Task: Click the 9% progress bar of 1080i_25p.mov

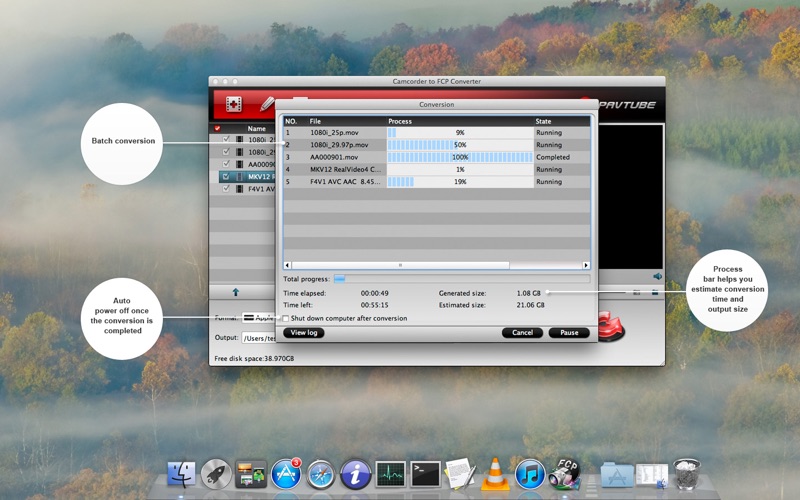Action: [460, 133]
